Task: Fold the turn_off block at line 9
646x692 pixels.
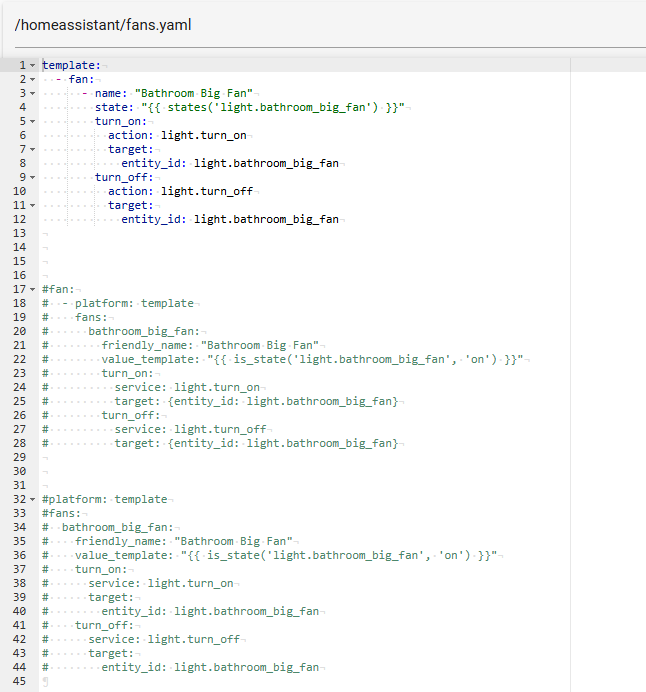Action: click(33, 177)
